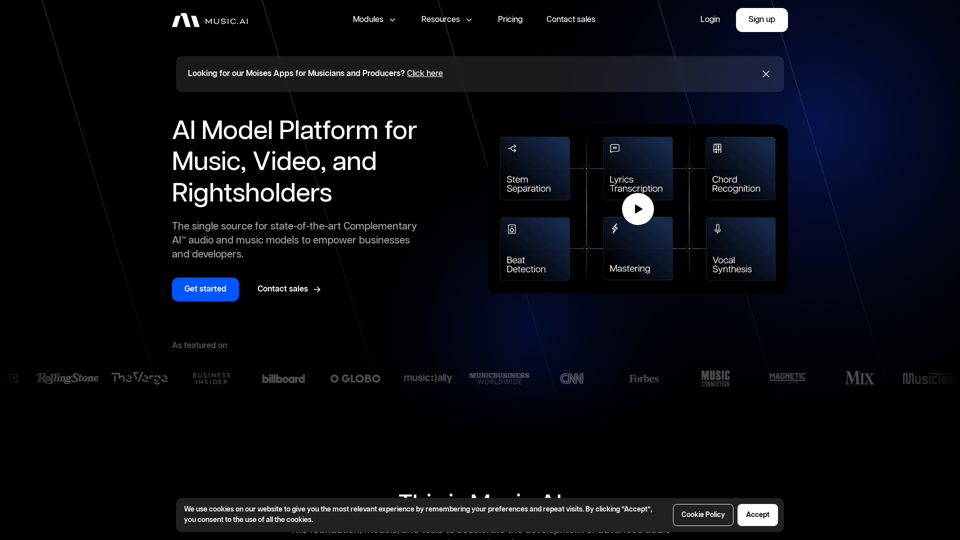
Task: Select the Stem Separation label
Action: click(528, 184)
